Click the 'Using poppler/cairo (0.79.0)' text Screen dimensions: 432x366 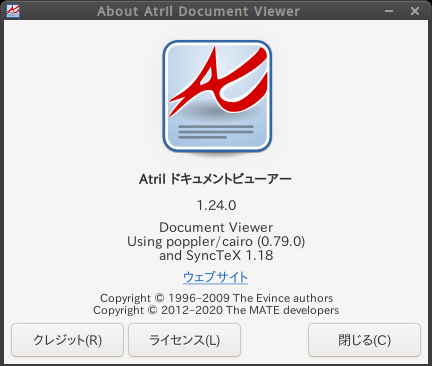(x=216, y=241)
